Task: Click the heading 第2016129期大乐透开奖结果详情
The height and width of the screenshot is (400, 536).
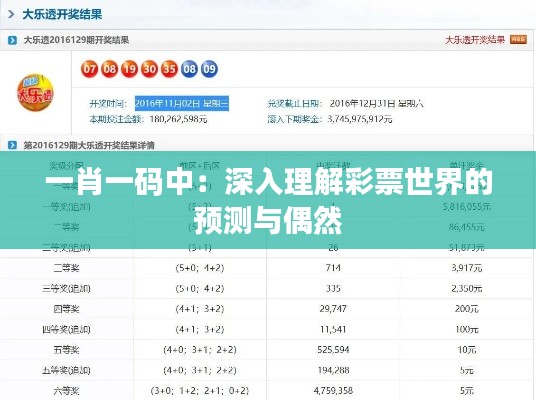Action: click(x=89, y=145)
